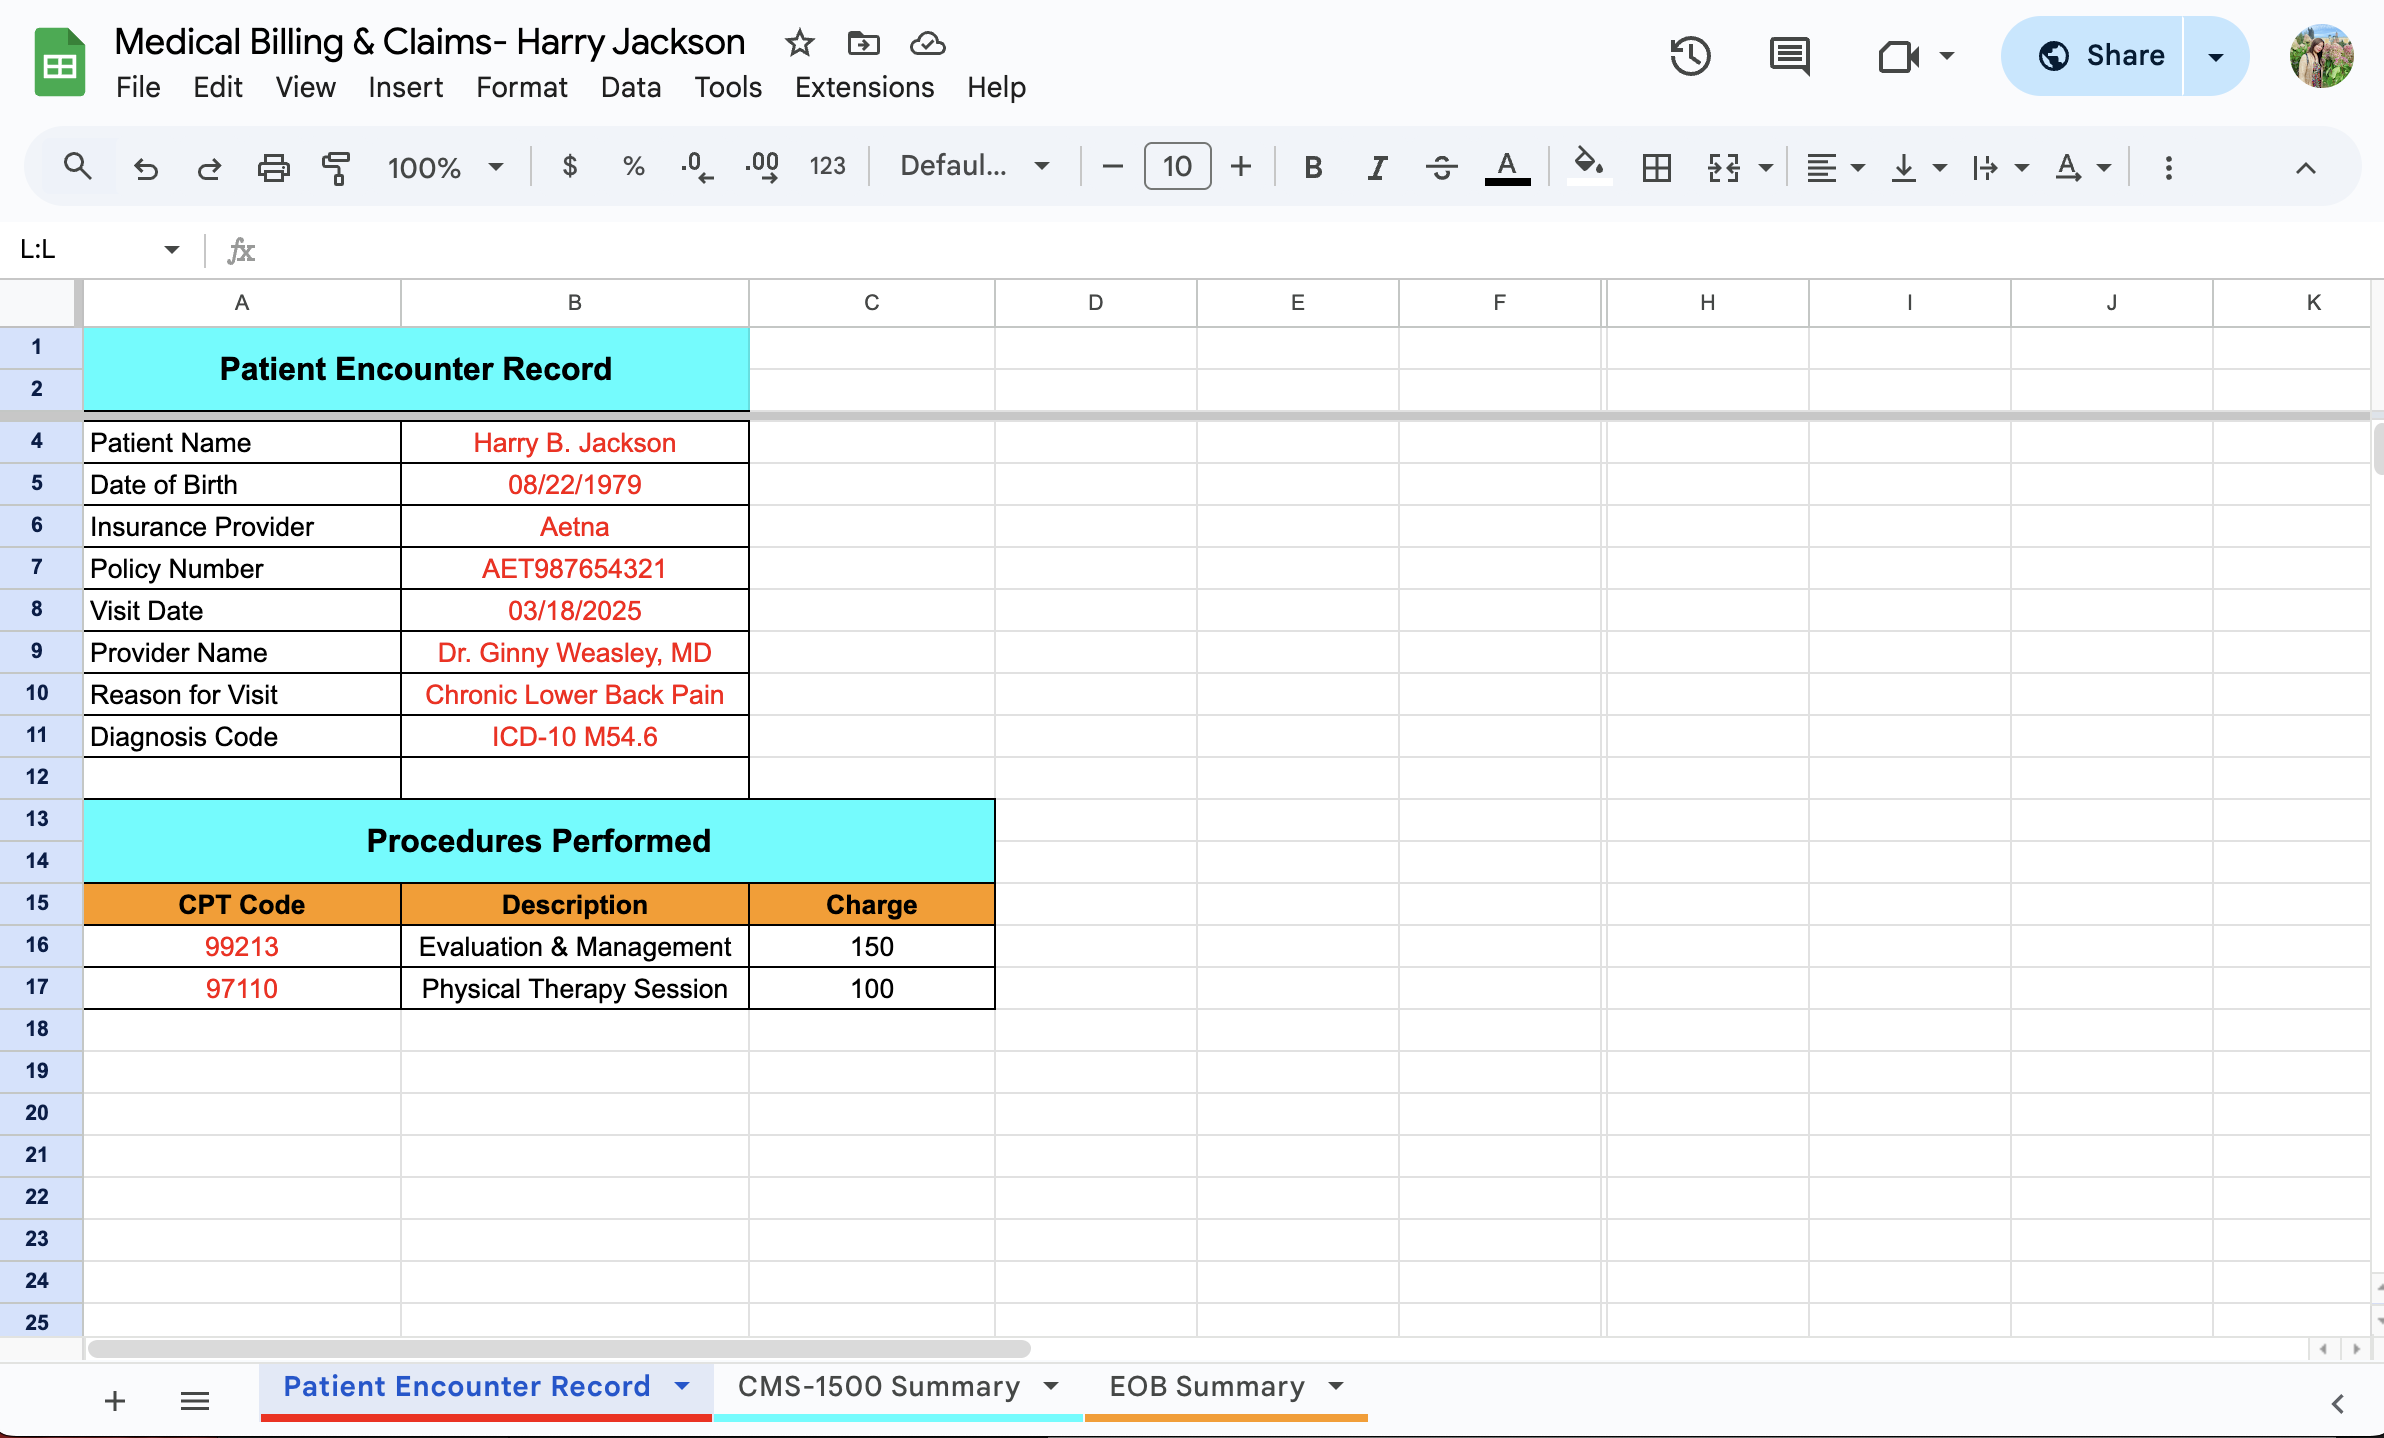Viewport: 2384px width, 1438px height.
Task: Open CMS-1500 Summary tab arrow menu
Action: [x=1051, y=1386]
